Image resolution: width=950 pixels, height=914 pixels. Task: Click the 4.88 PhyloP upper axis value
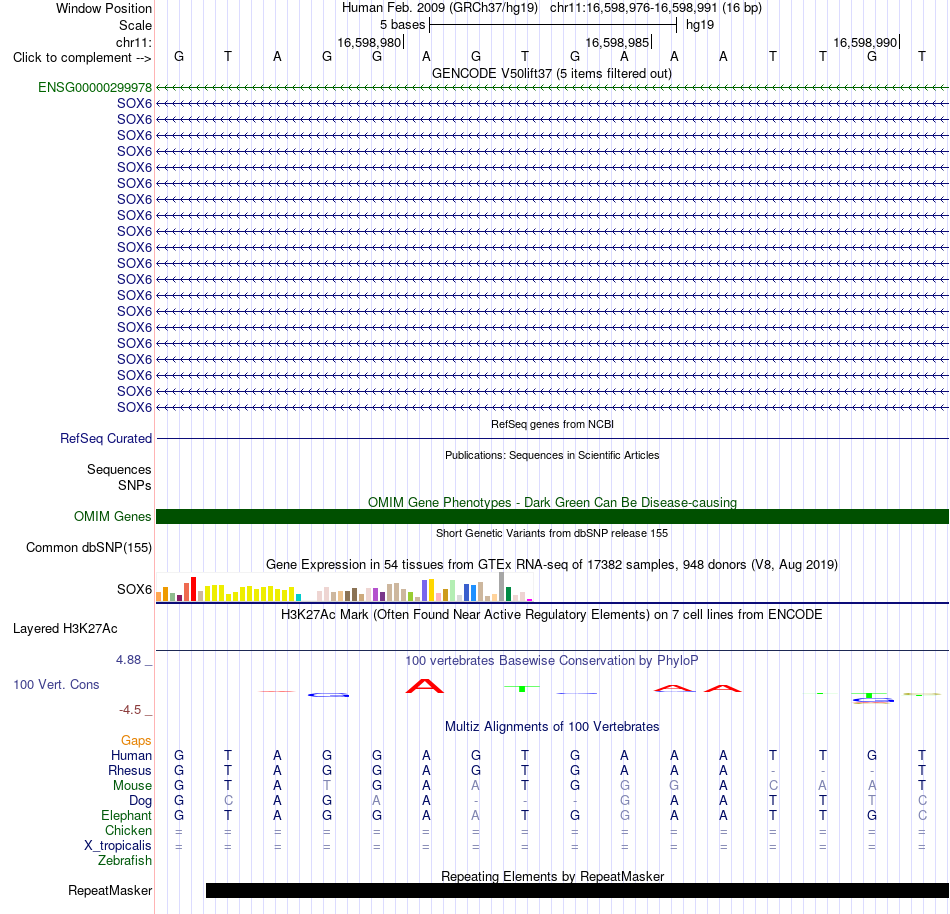(x=128, y=660)
